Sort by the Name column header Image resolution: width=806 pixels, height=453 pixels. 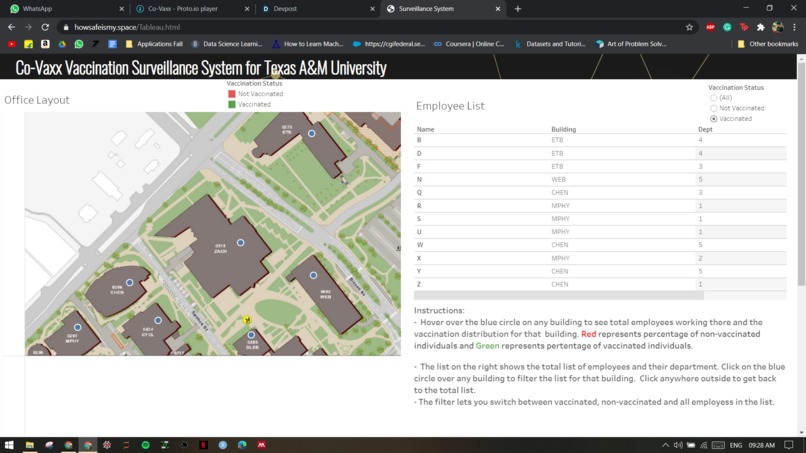tap(426, 130)
